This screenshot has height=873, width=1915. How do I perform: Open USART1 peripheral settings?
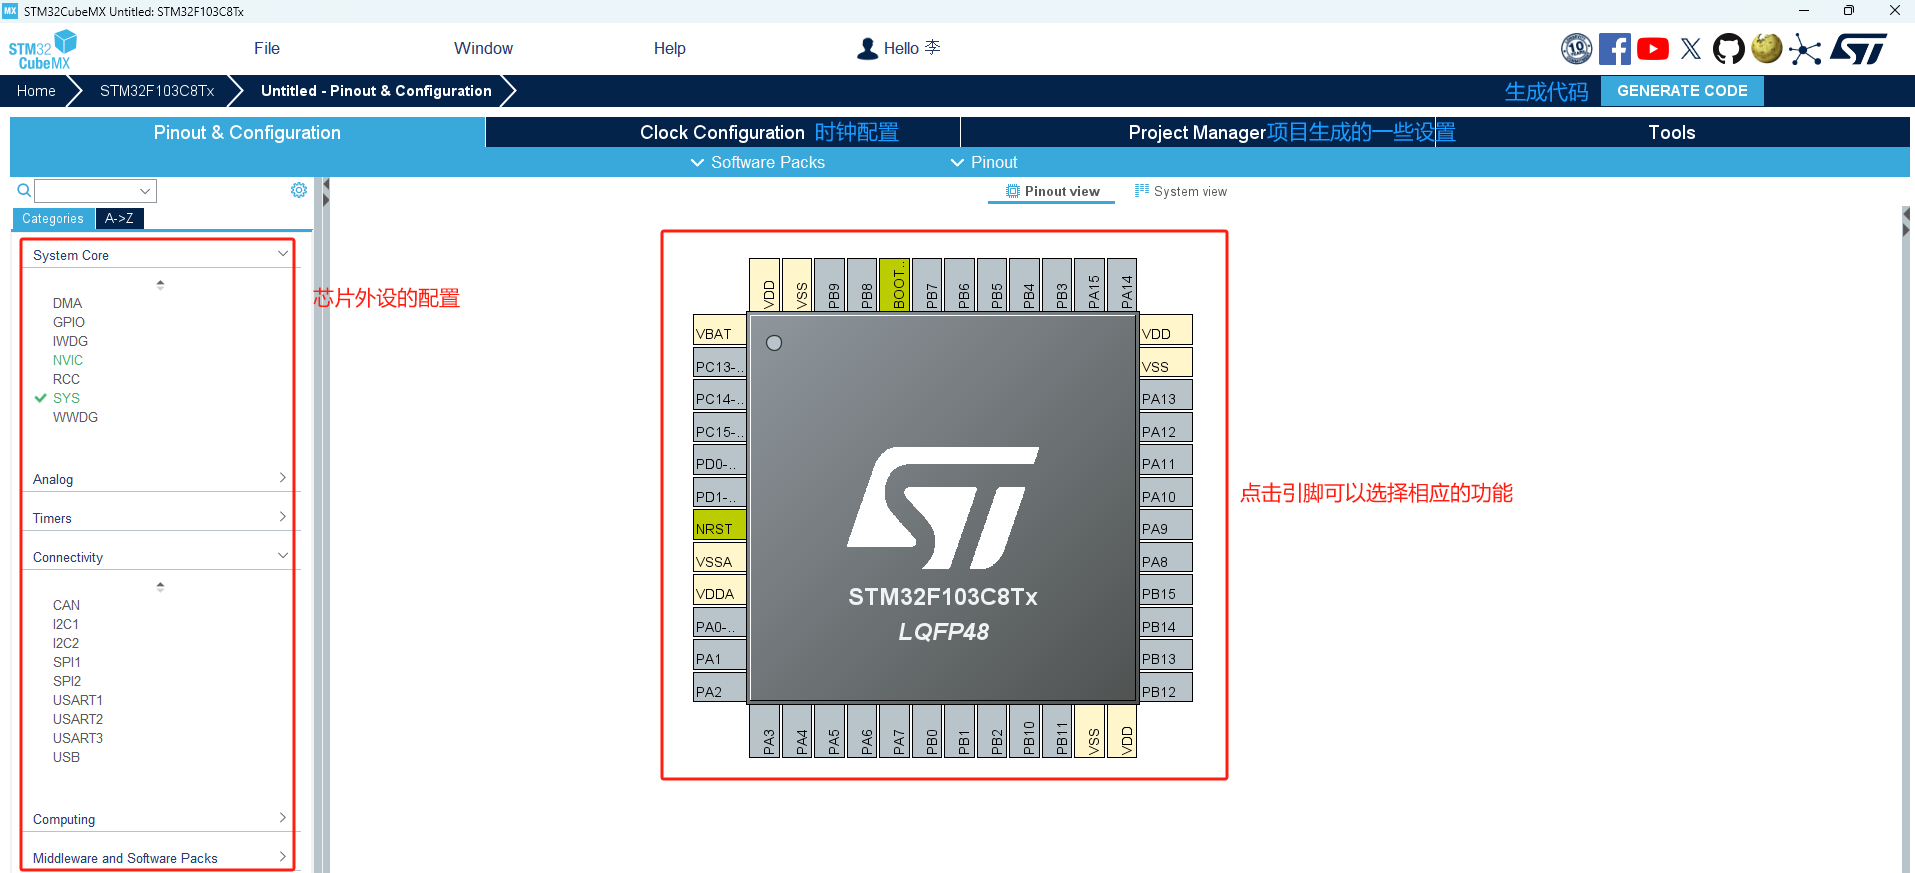(x=78, y=700)
